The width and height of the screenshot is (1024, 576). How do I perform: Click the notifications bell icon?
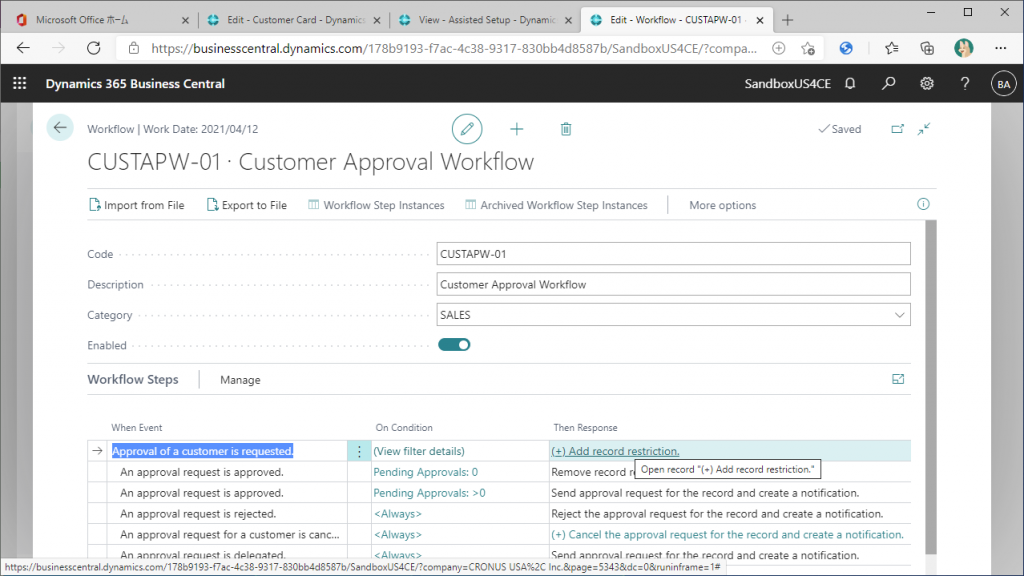point(850,84)
